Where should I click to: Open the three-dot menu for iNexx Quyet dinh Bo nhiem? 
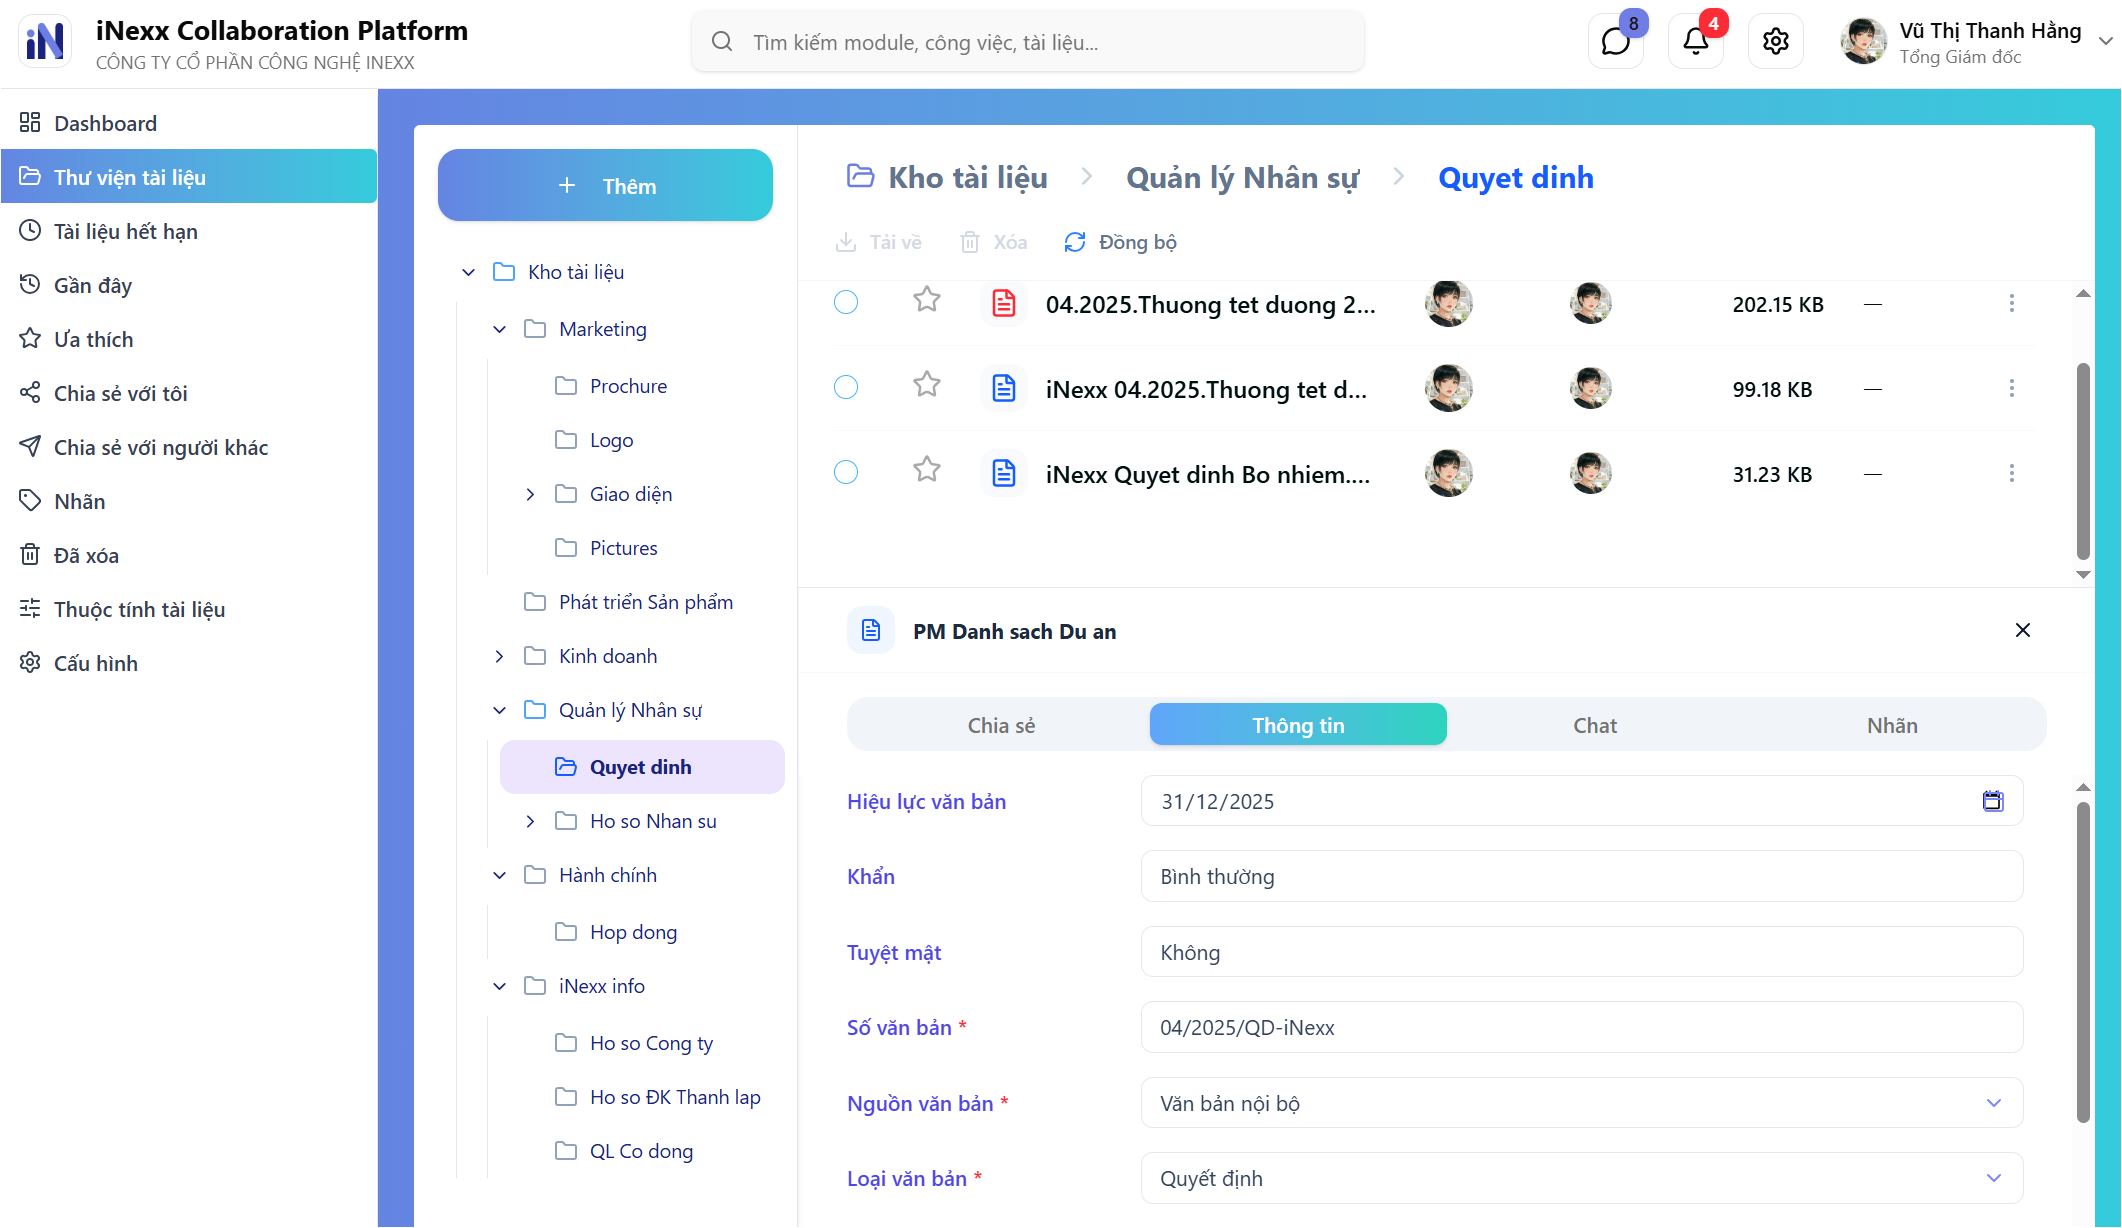tap(2012, 473)
